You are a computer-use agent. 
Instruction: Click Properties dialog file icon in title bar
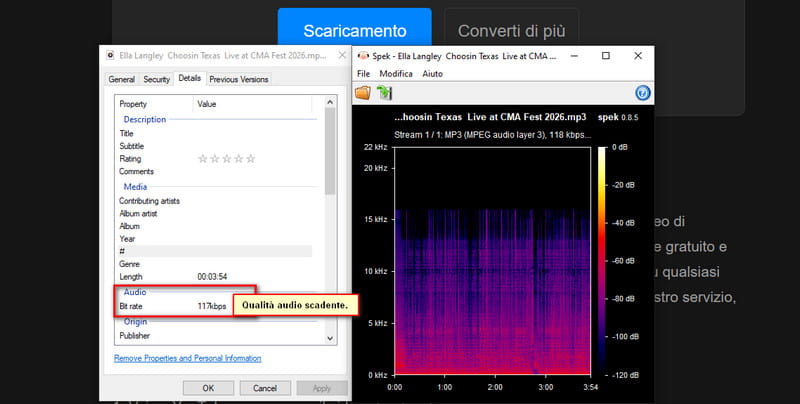(110, 55)
